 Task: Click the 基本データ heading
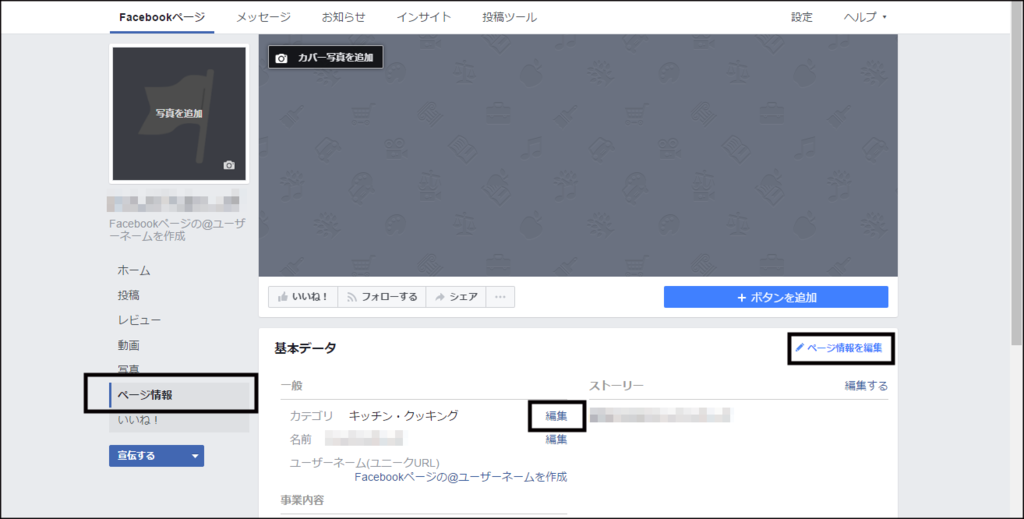pyautogui.click(x=306, y=348)
